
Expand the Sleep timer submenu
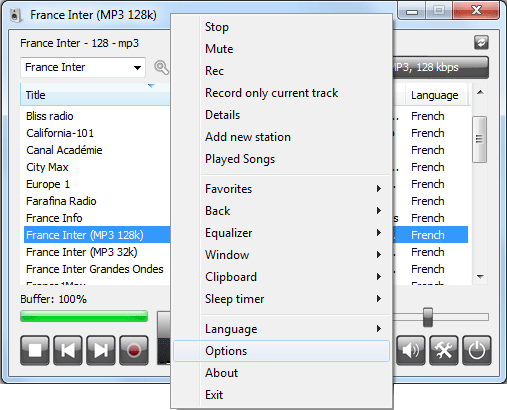[x=281, y=299]
